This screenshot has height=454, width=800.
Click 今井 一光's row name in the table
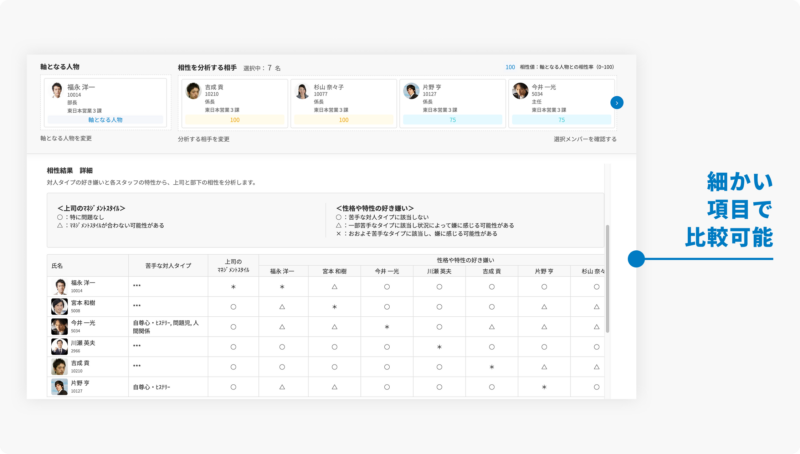click(x=84, y=322)
